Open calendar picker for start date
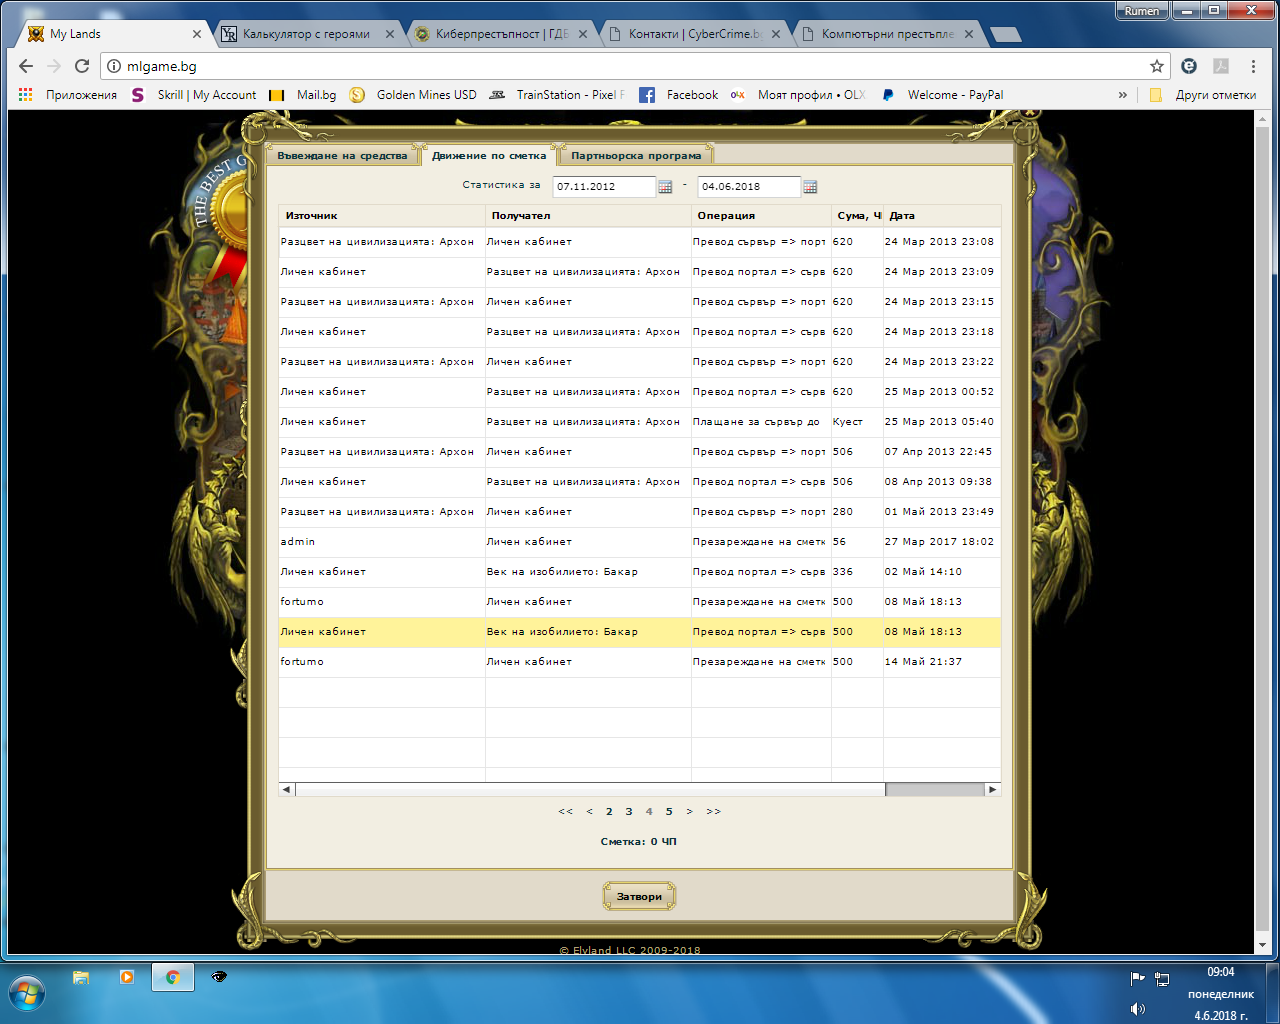1280x1024 pixels. [x=665, y=187]
